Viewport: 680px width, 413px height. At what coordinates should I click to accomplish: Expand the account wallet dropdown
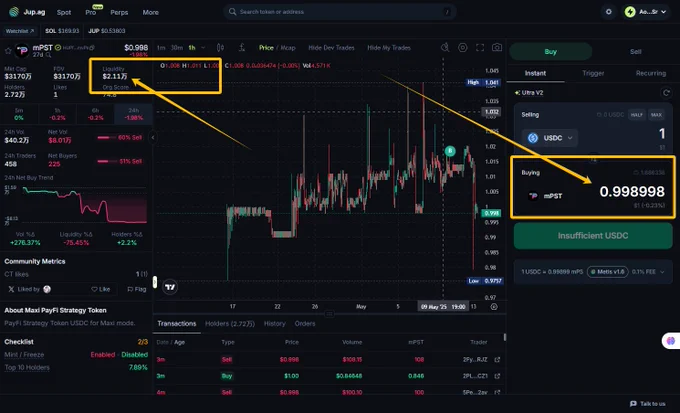664,12
